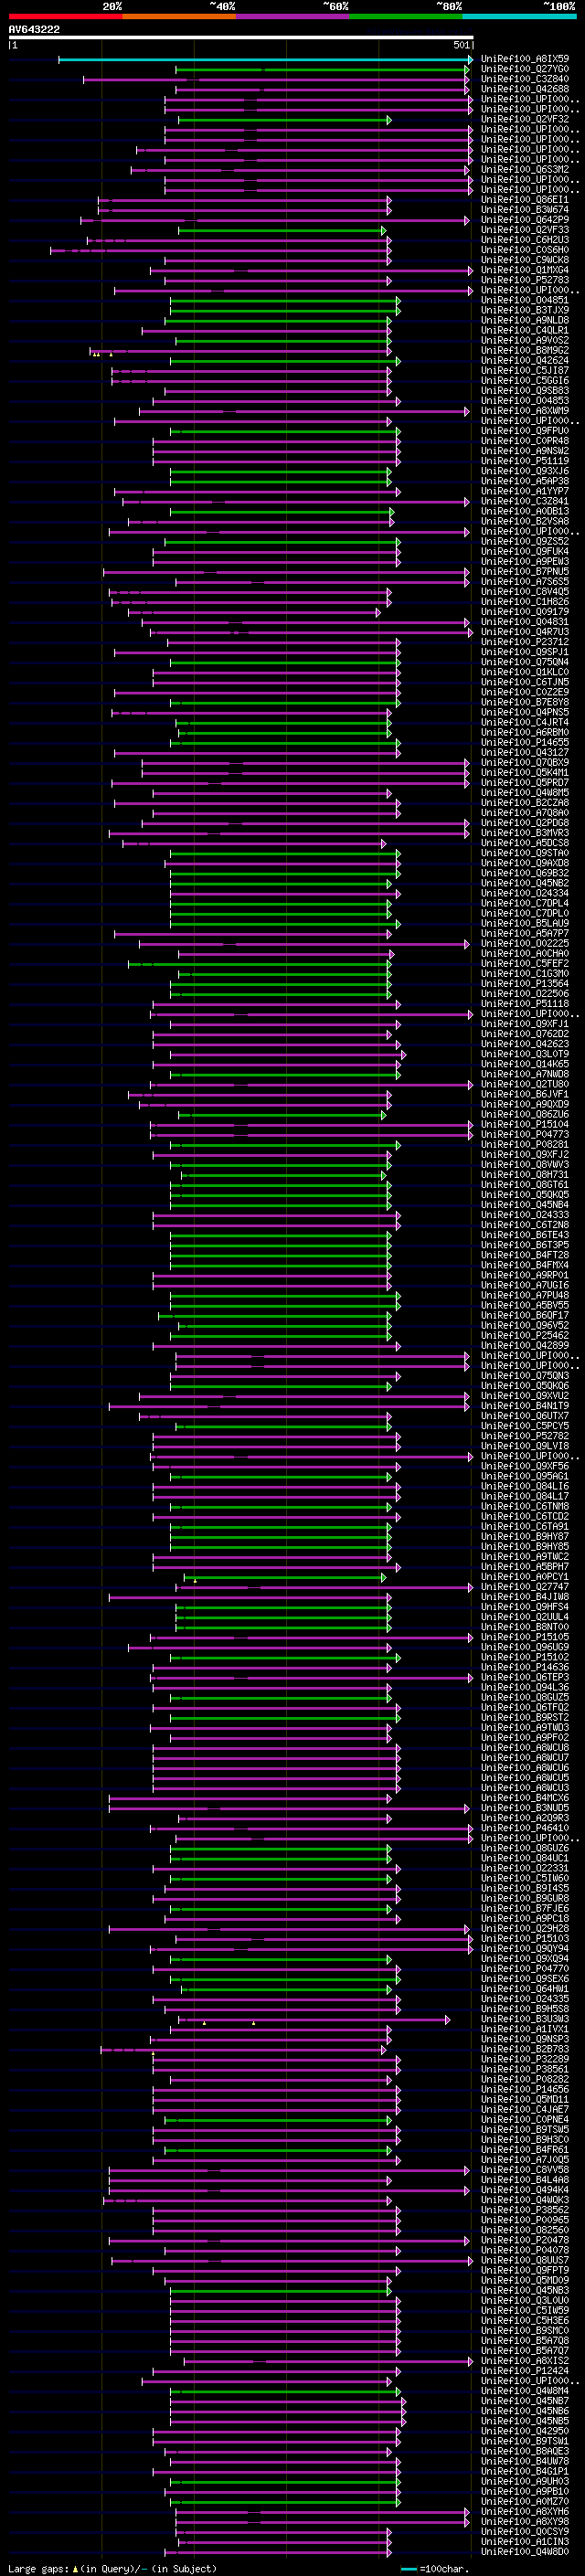Click the white query bar spanning 1 to 501

241,38
